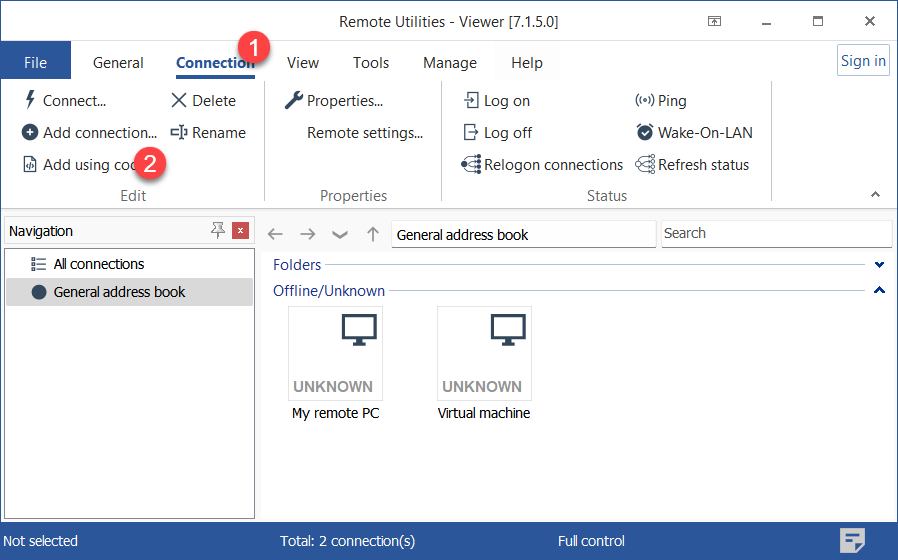Click the Relogon connections icon

click(471, 164)
